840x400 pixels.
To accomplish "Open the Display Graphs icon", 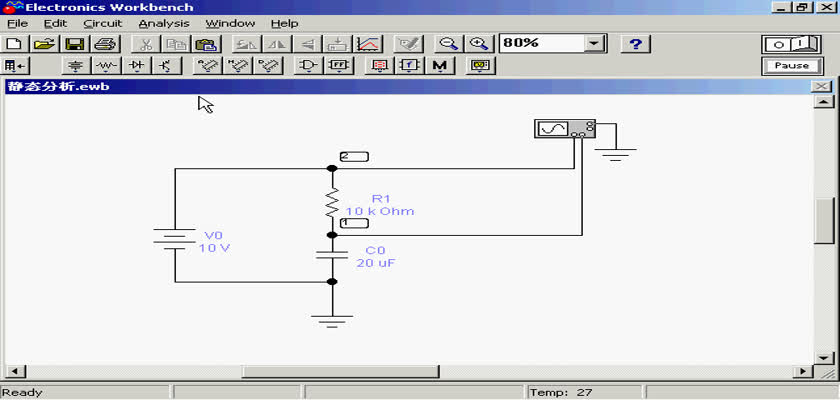I will (369, 44).
